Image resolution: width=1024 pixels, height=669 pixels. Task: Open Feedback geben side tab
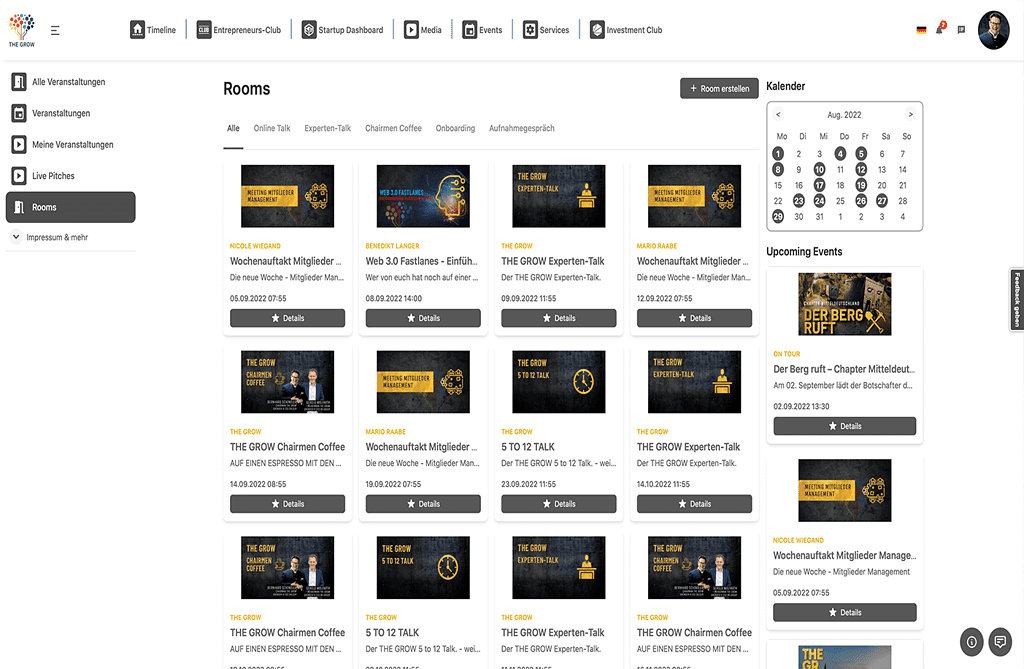click(1017, 299)
